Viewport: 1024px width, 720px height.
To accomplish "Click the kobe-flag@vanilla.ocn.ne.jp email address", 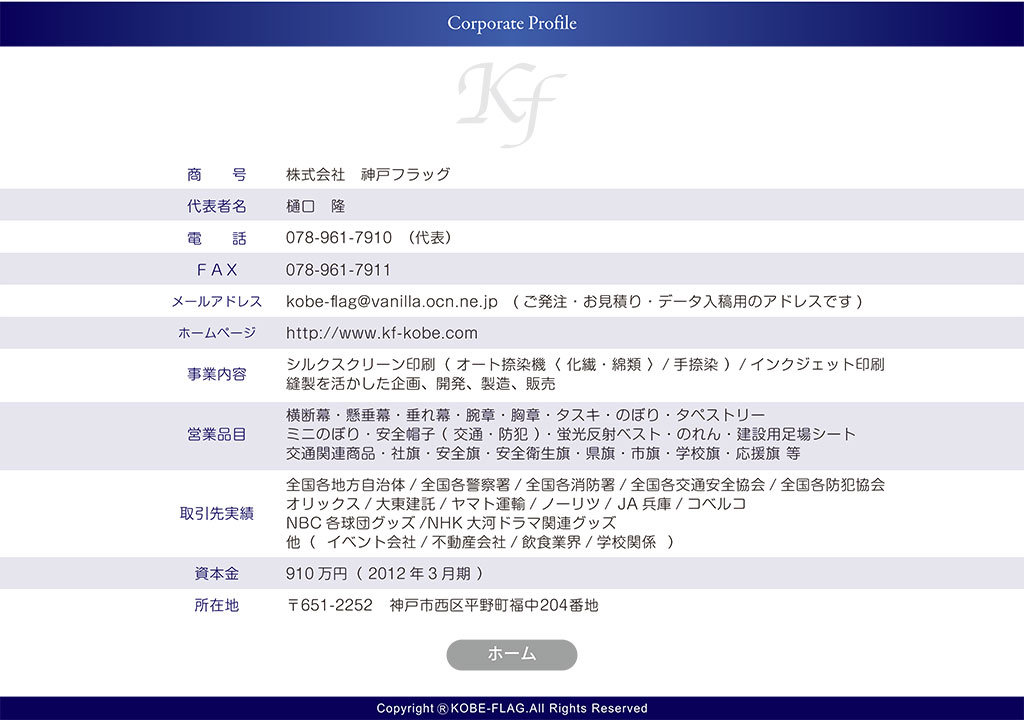I will point(391,301).
